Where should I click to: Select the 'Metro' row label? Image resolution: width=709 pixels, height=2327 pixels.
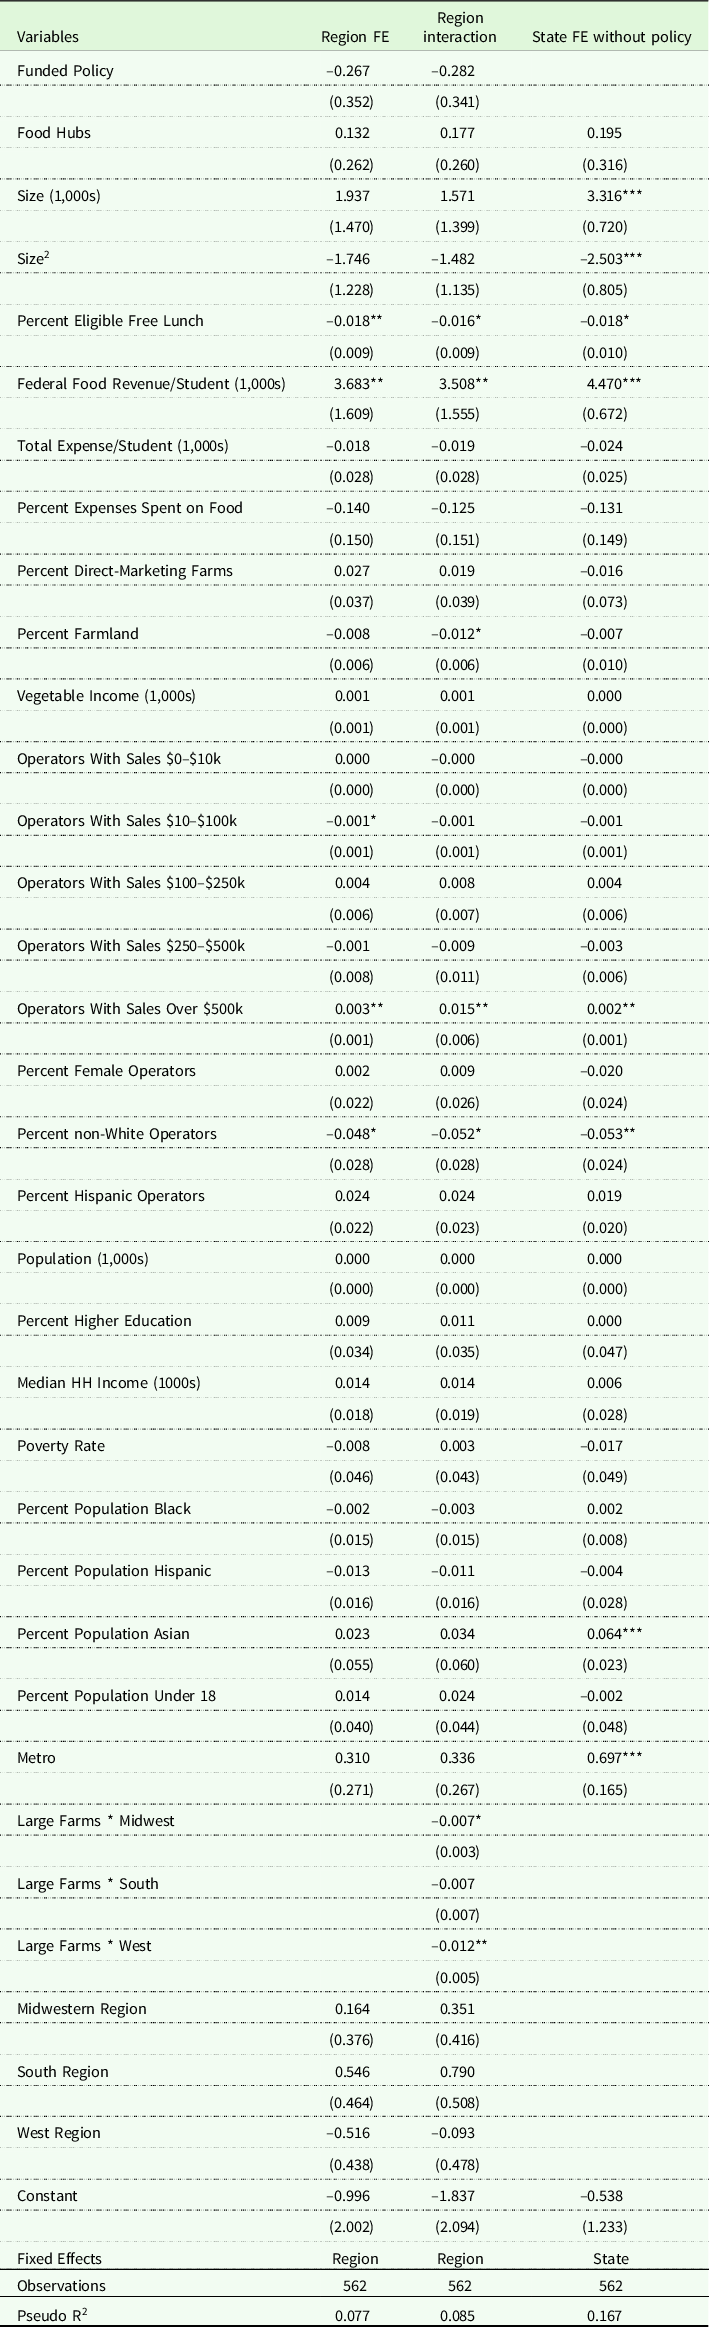pyautogui.click(x=36, y=1758)
